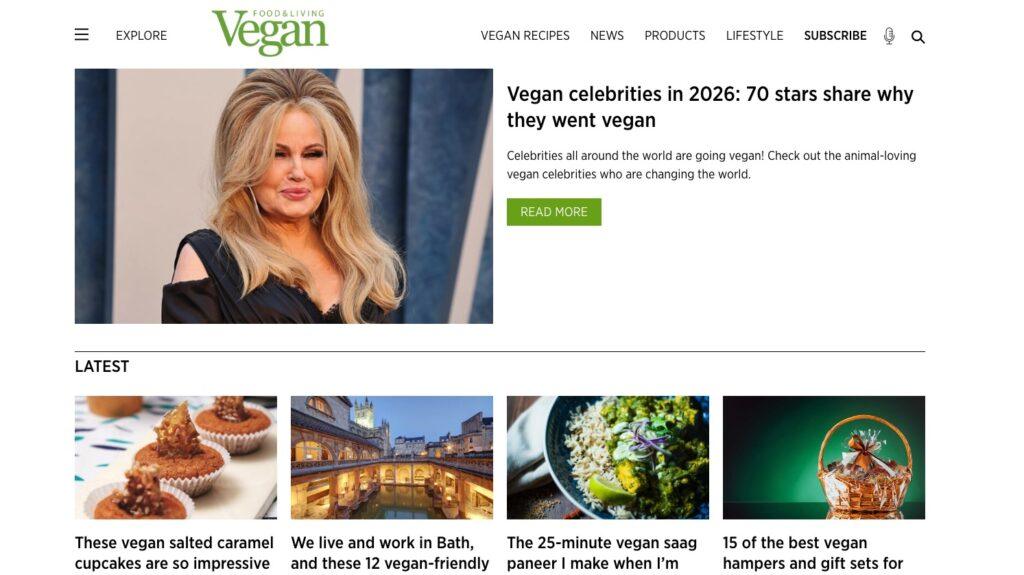
Task: Click the green Read More button
Action: coord(554,212)
